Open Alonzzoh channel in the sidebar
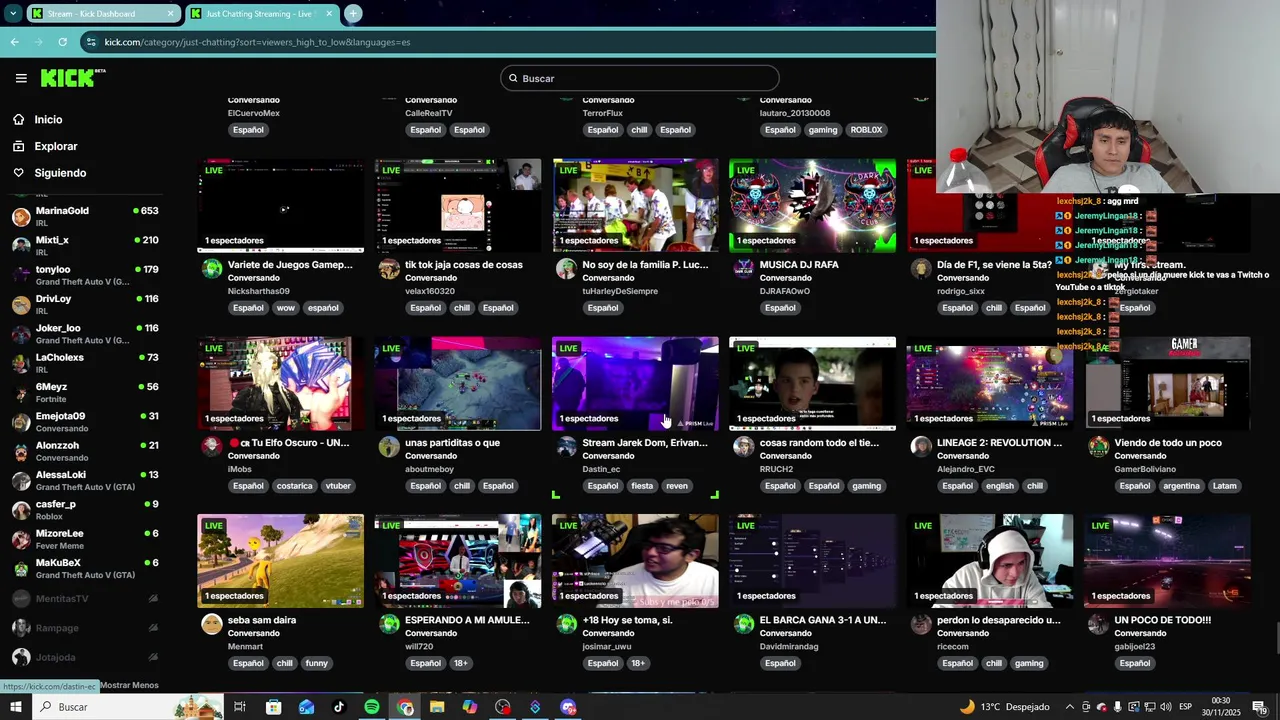Screen dimensions: 1280x720 tap(85, 450)
